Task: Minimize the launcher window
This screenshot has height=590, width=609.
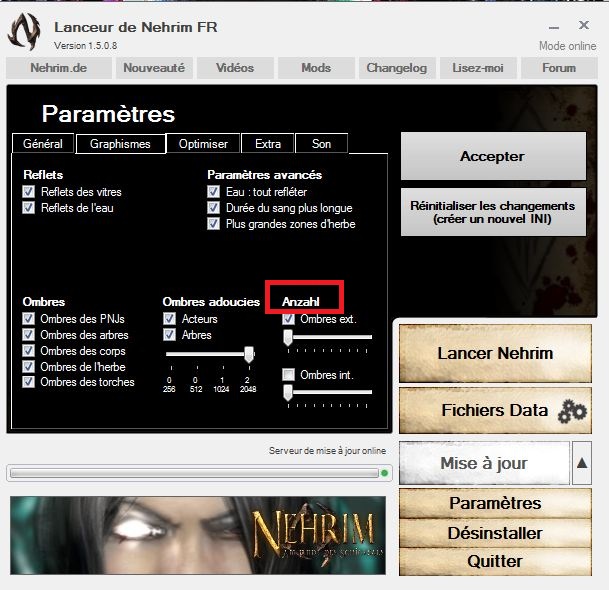Action: (x=554, y=28)
